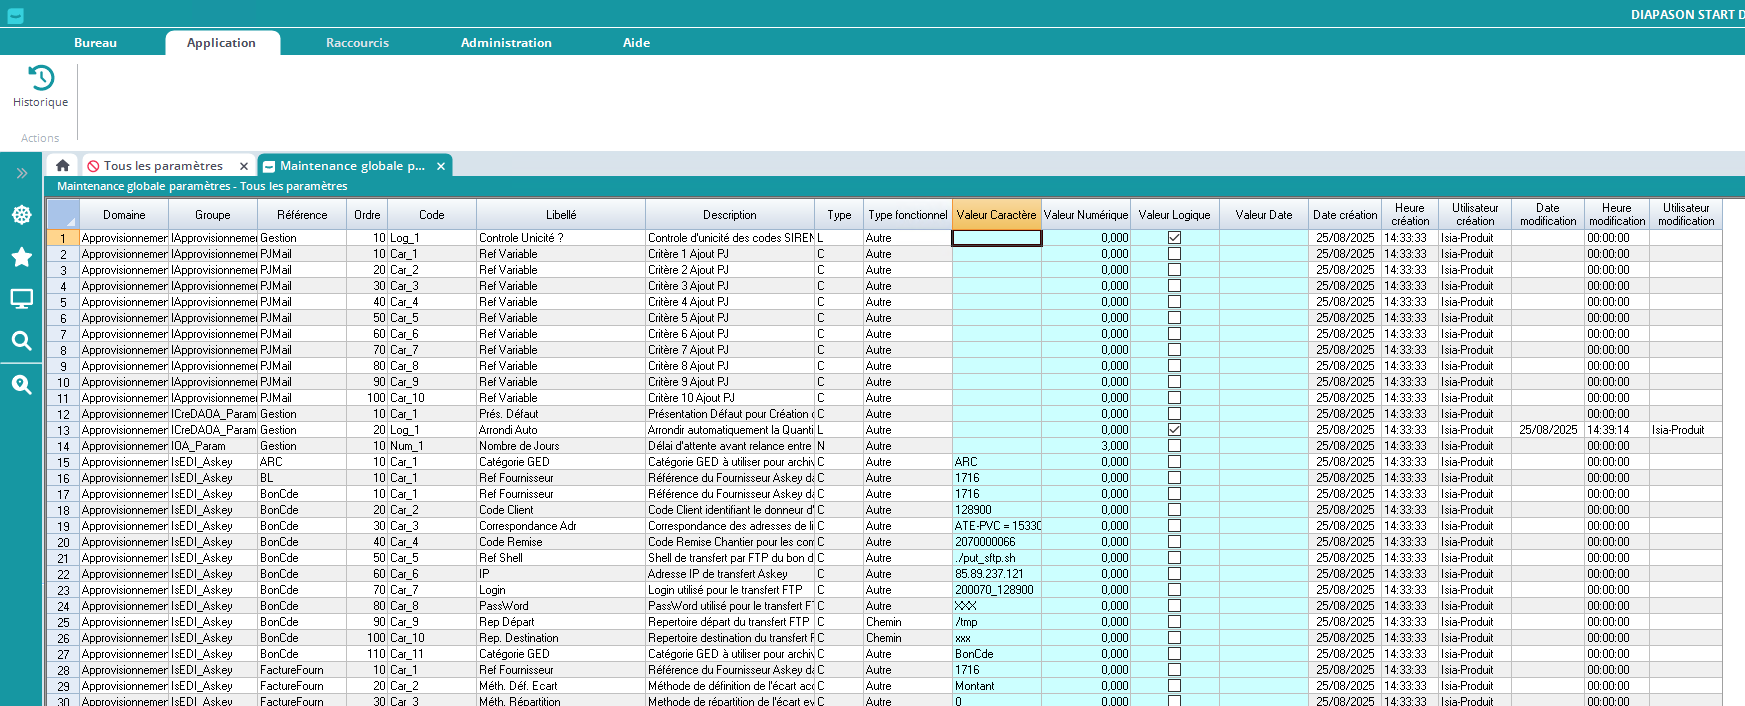Click the location search icon in sidebar

pyautogui.click(x=21, y=385)
